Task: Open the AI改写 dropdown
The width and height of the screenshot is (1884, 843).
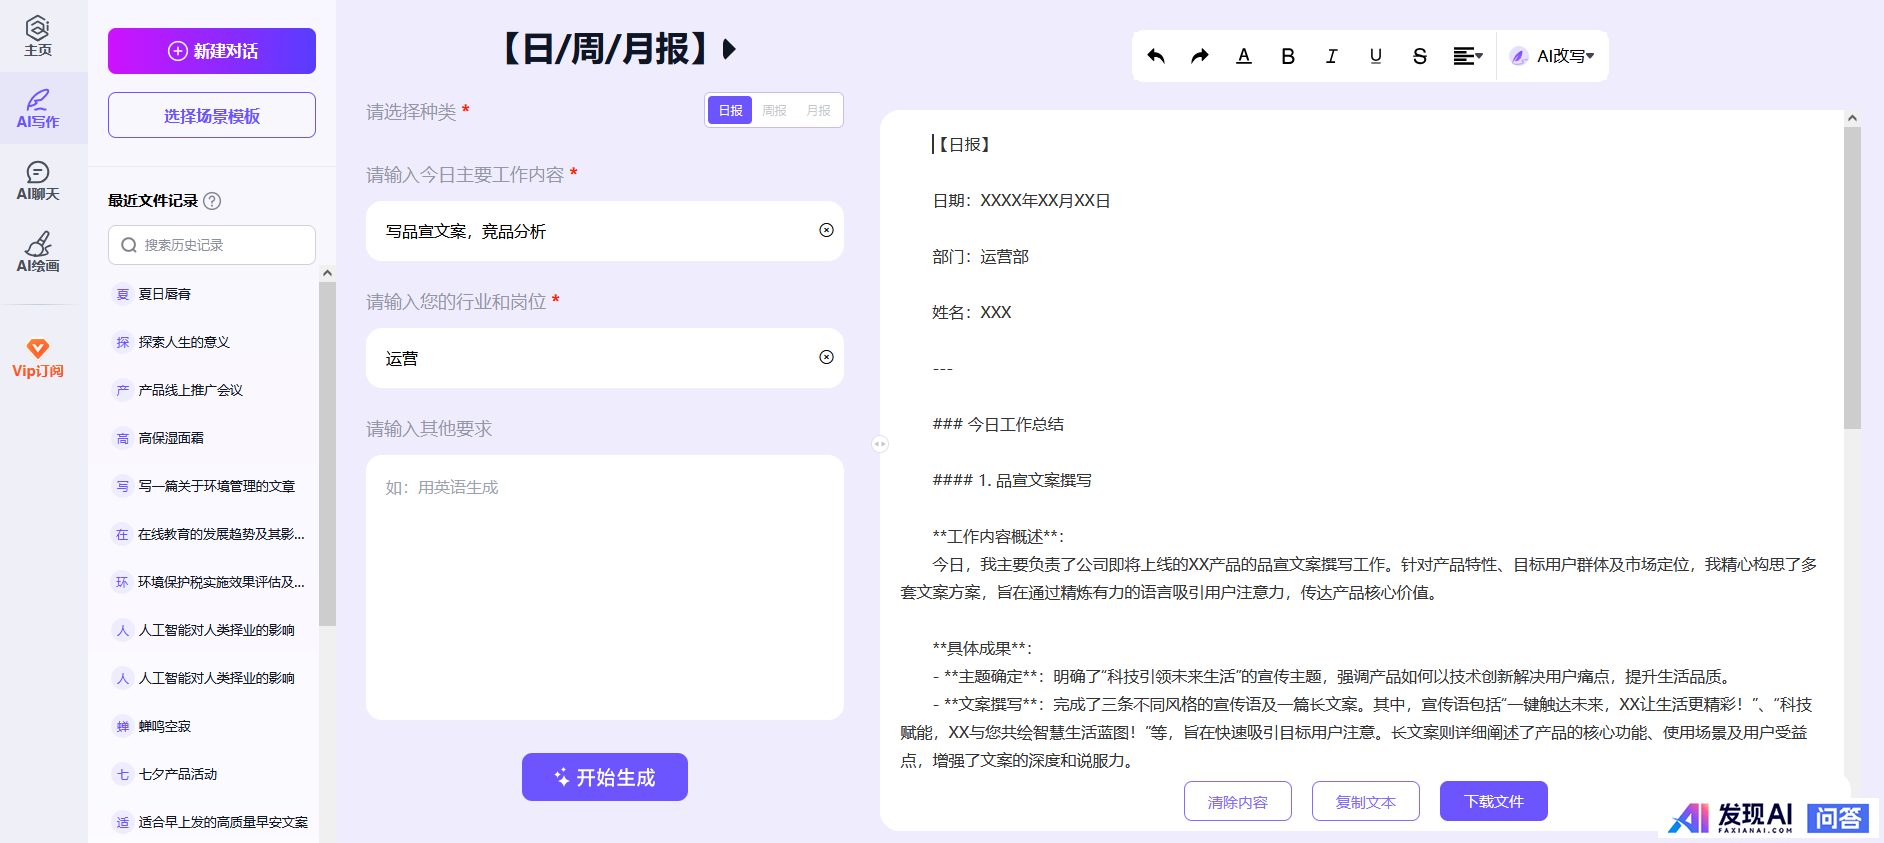Action: point(1553,56)
